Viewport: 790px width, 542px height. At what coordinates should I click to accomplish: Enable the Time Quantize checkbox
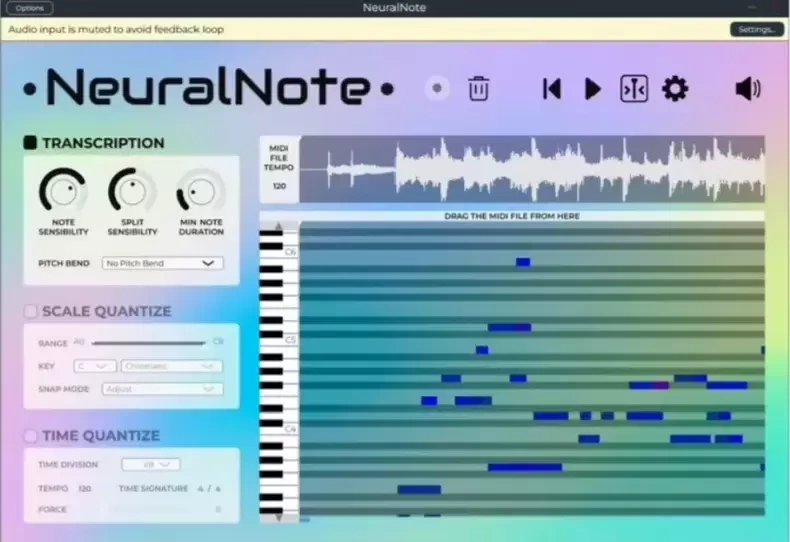[31, 435]
